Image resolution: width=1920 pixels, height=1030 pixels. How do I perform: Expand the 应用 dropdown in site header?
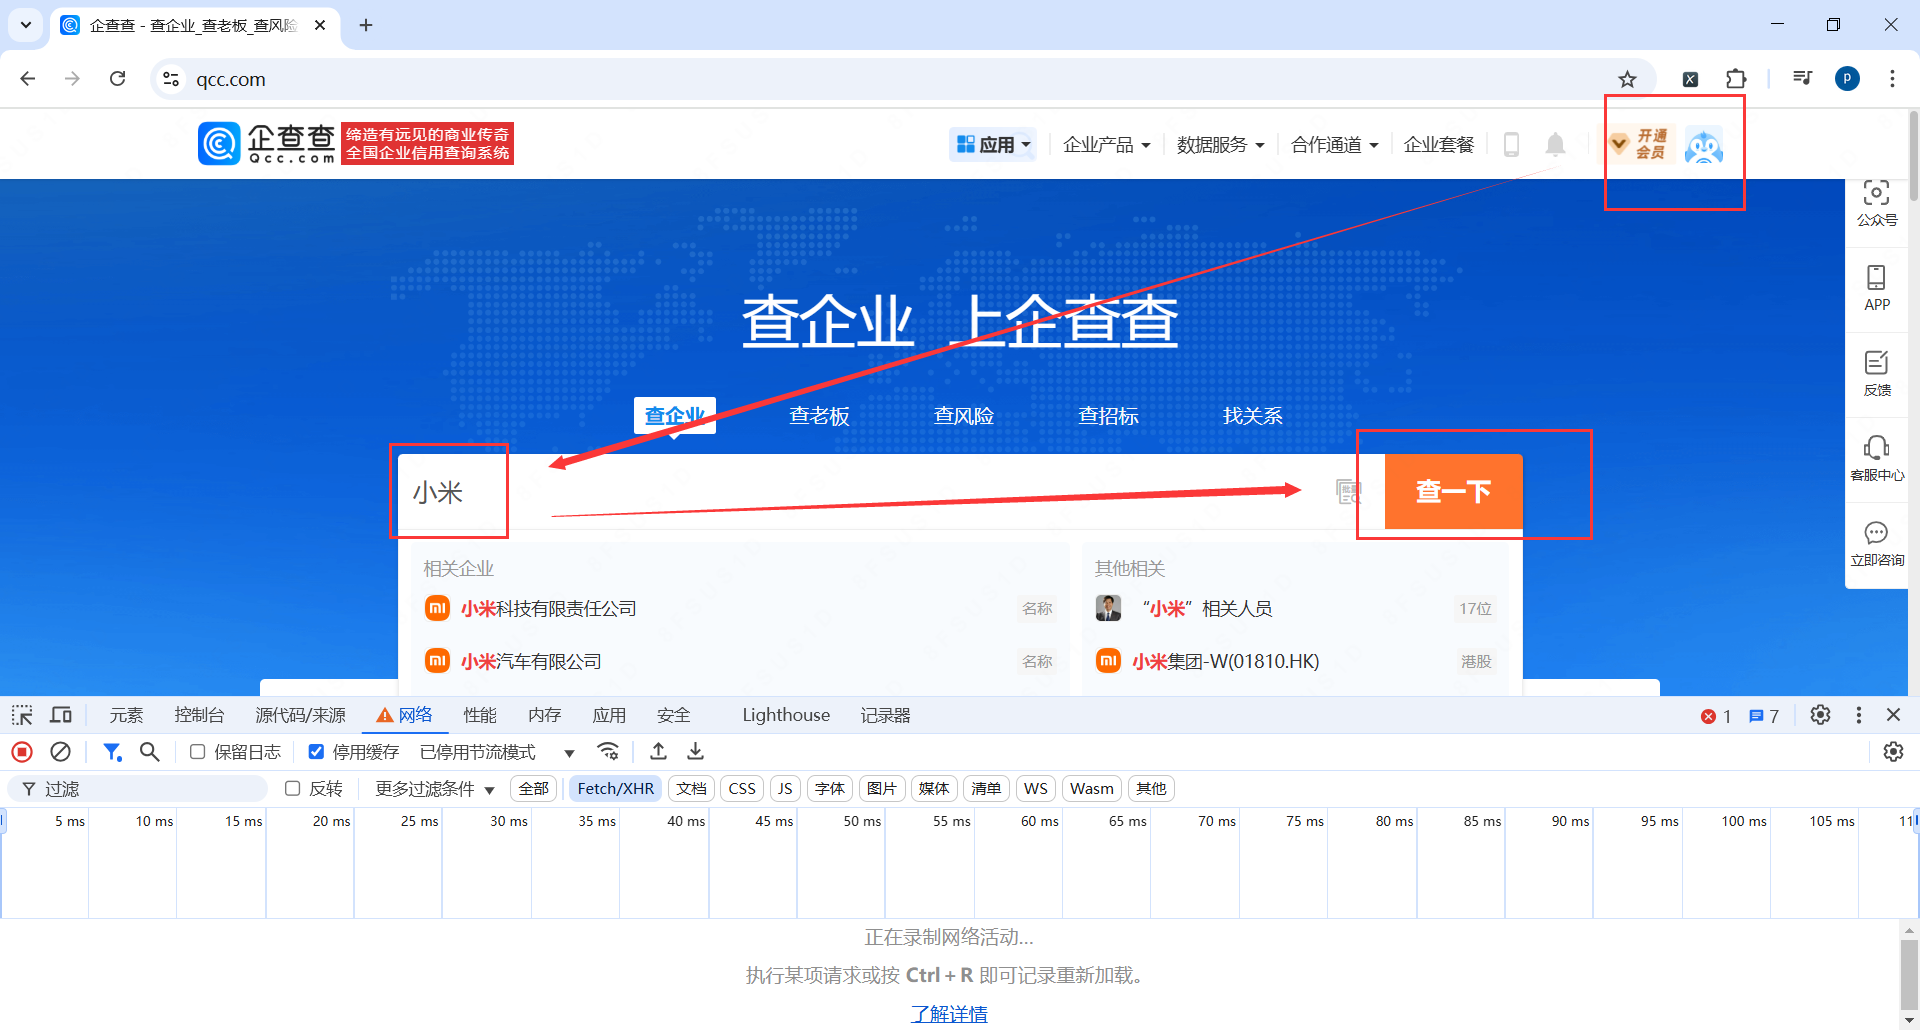coord(993,145)
